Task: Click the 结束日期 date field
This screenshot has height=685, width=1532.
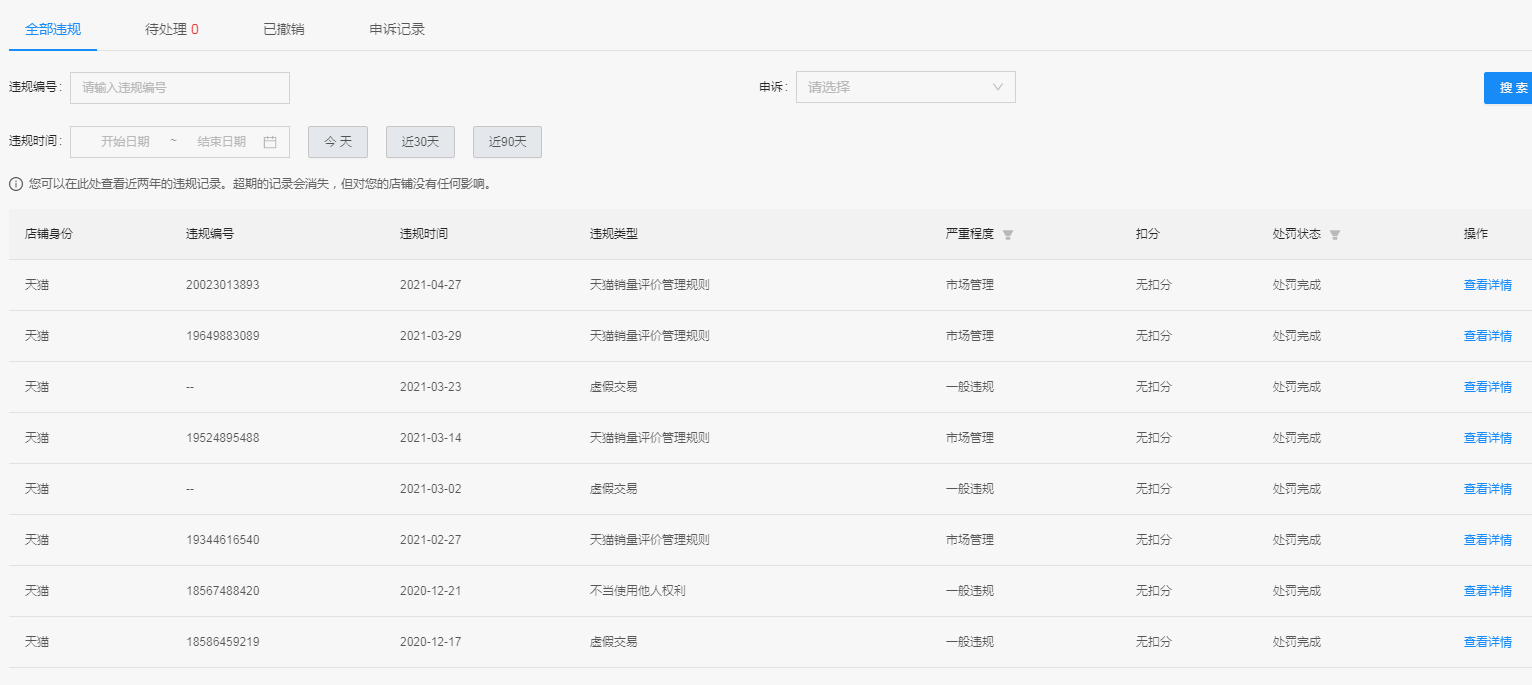Action: 221,142
